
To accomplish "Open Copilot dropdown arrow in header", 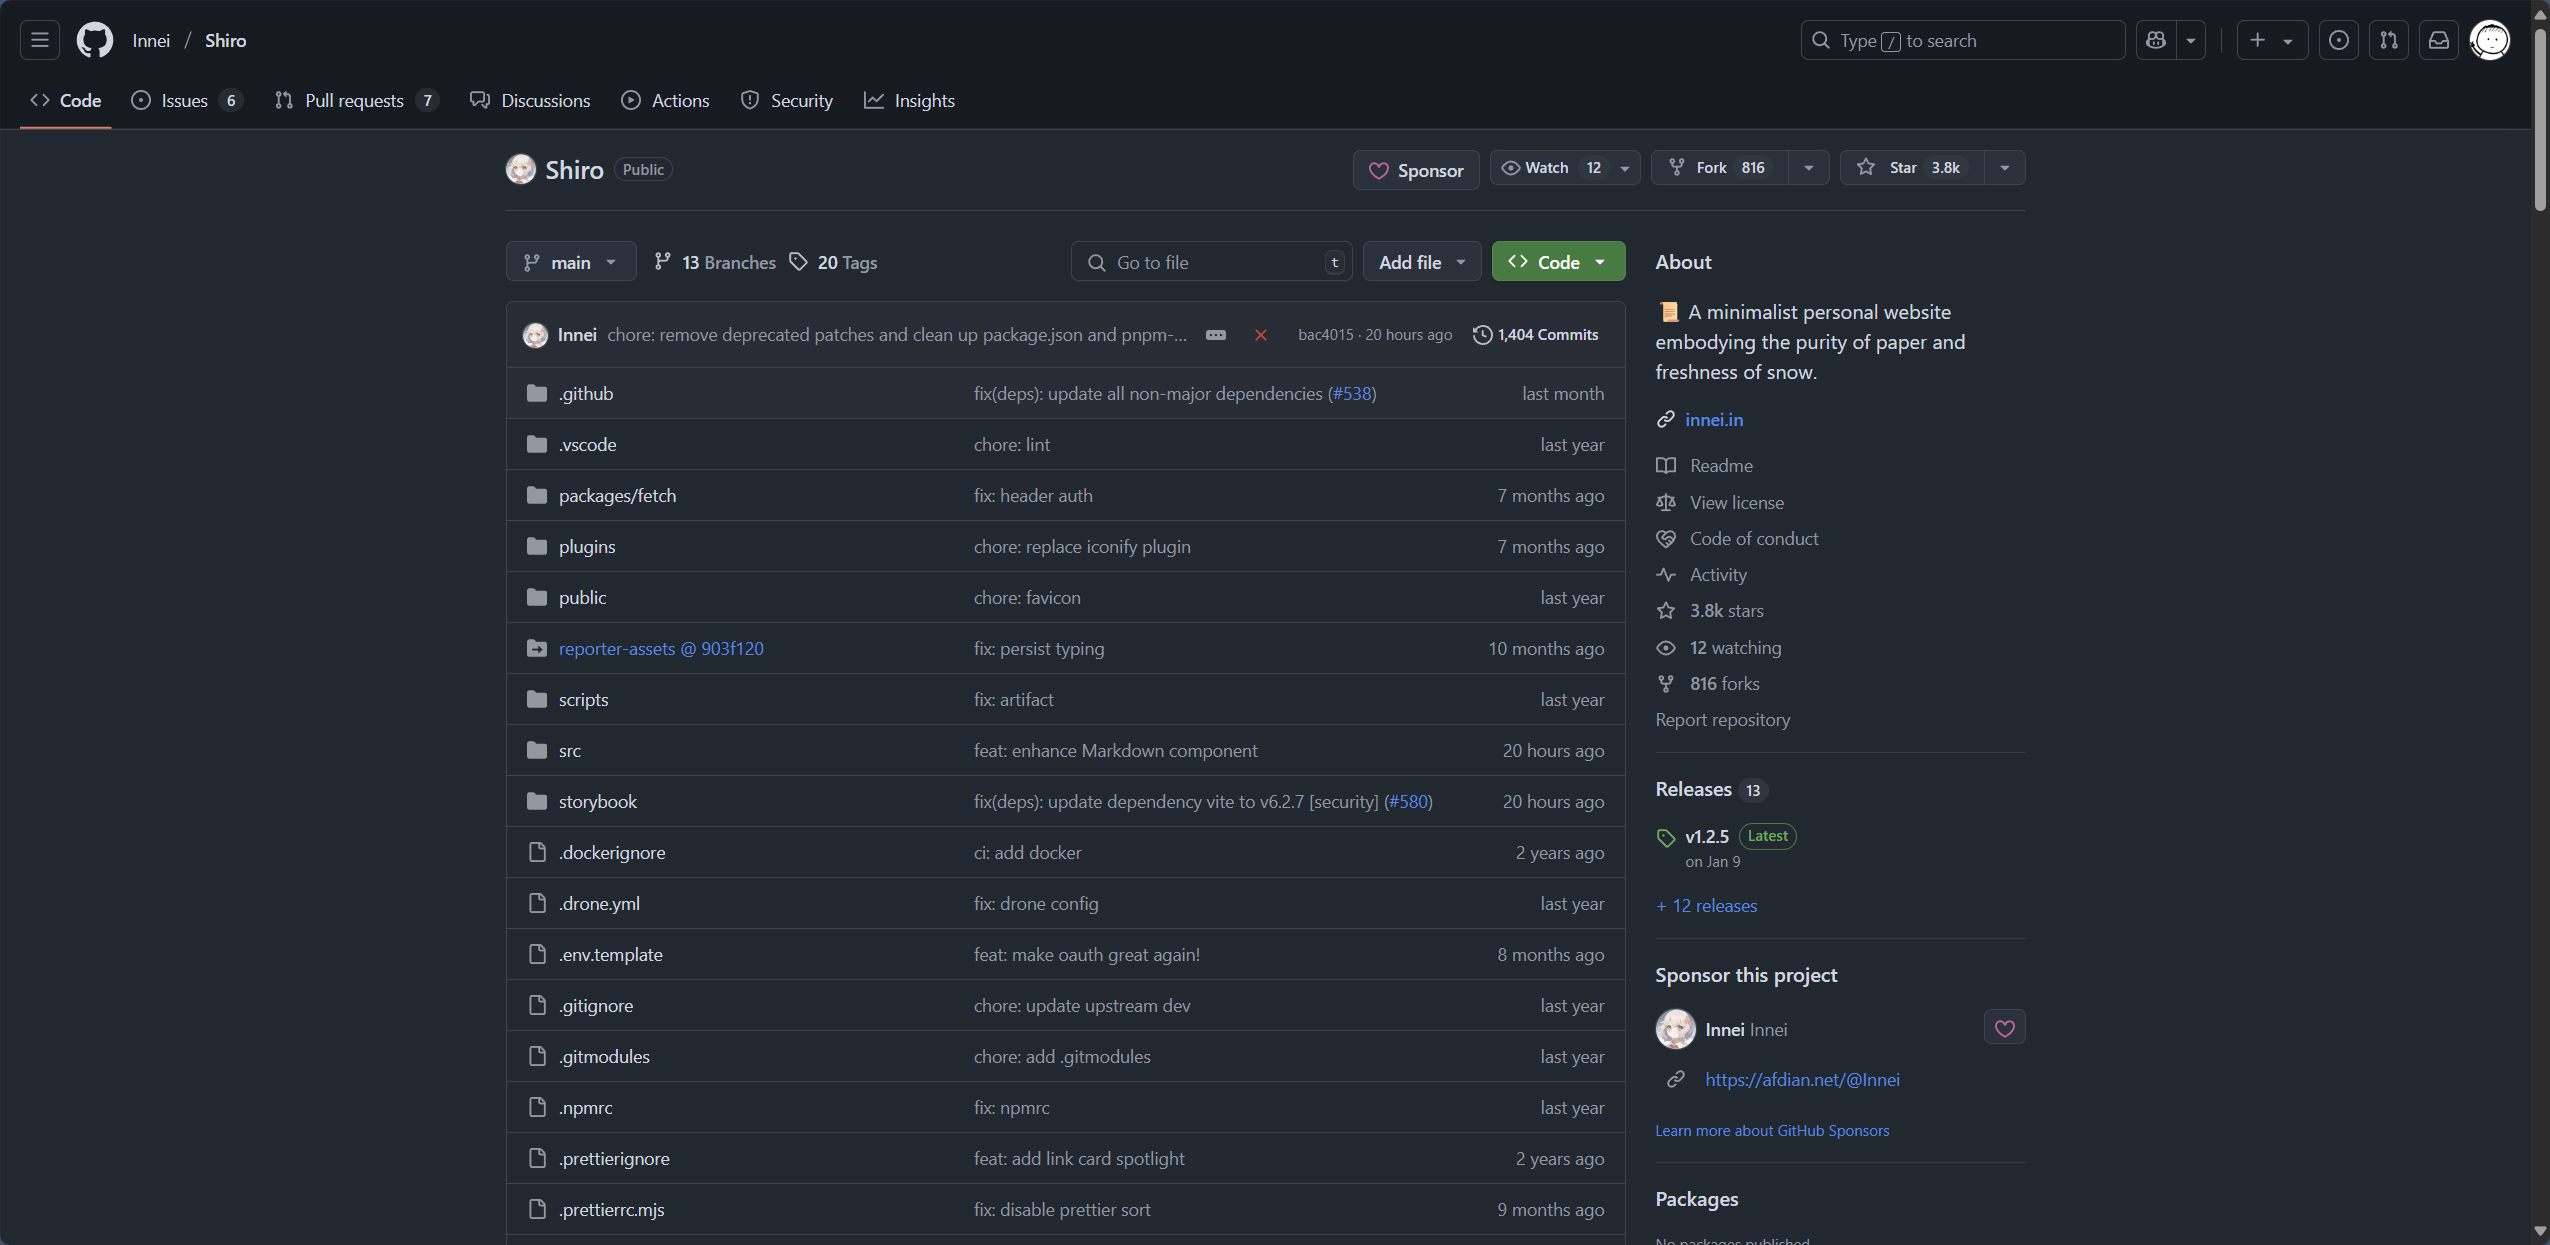I will click(x=2191, y=40).
